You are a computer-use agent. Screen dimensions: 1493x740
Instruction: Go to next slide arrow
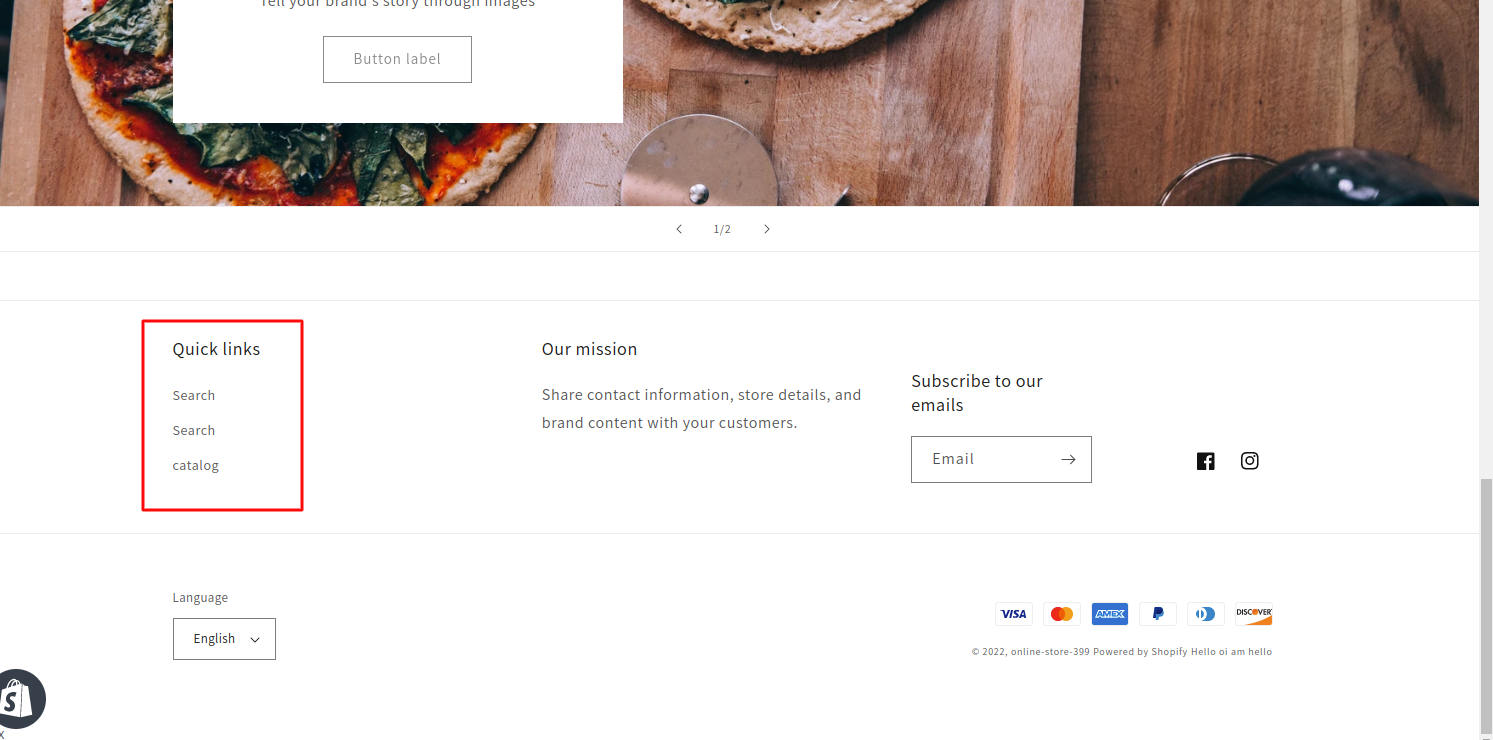pos(767,229)
